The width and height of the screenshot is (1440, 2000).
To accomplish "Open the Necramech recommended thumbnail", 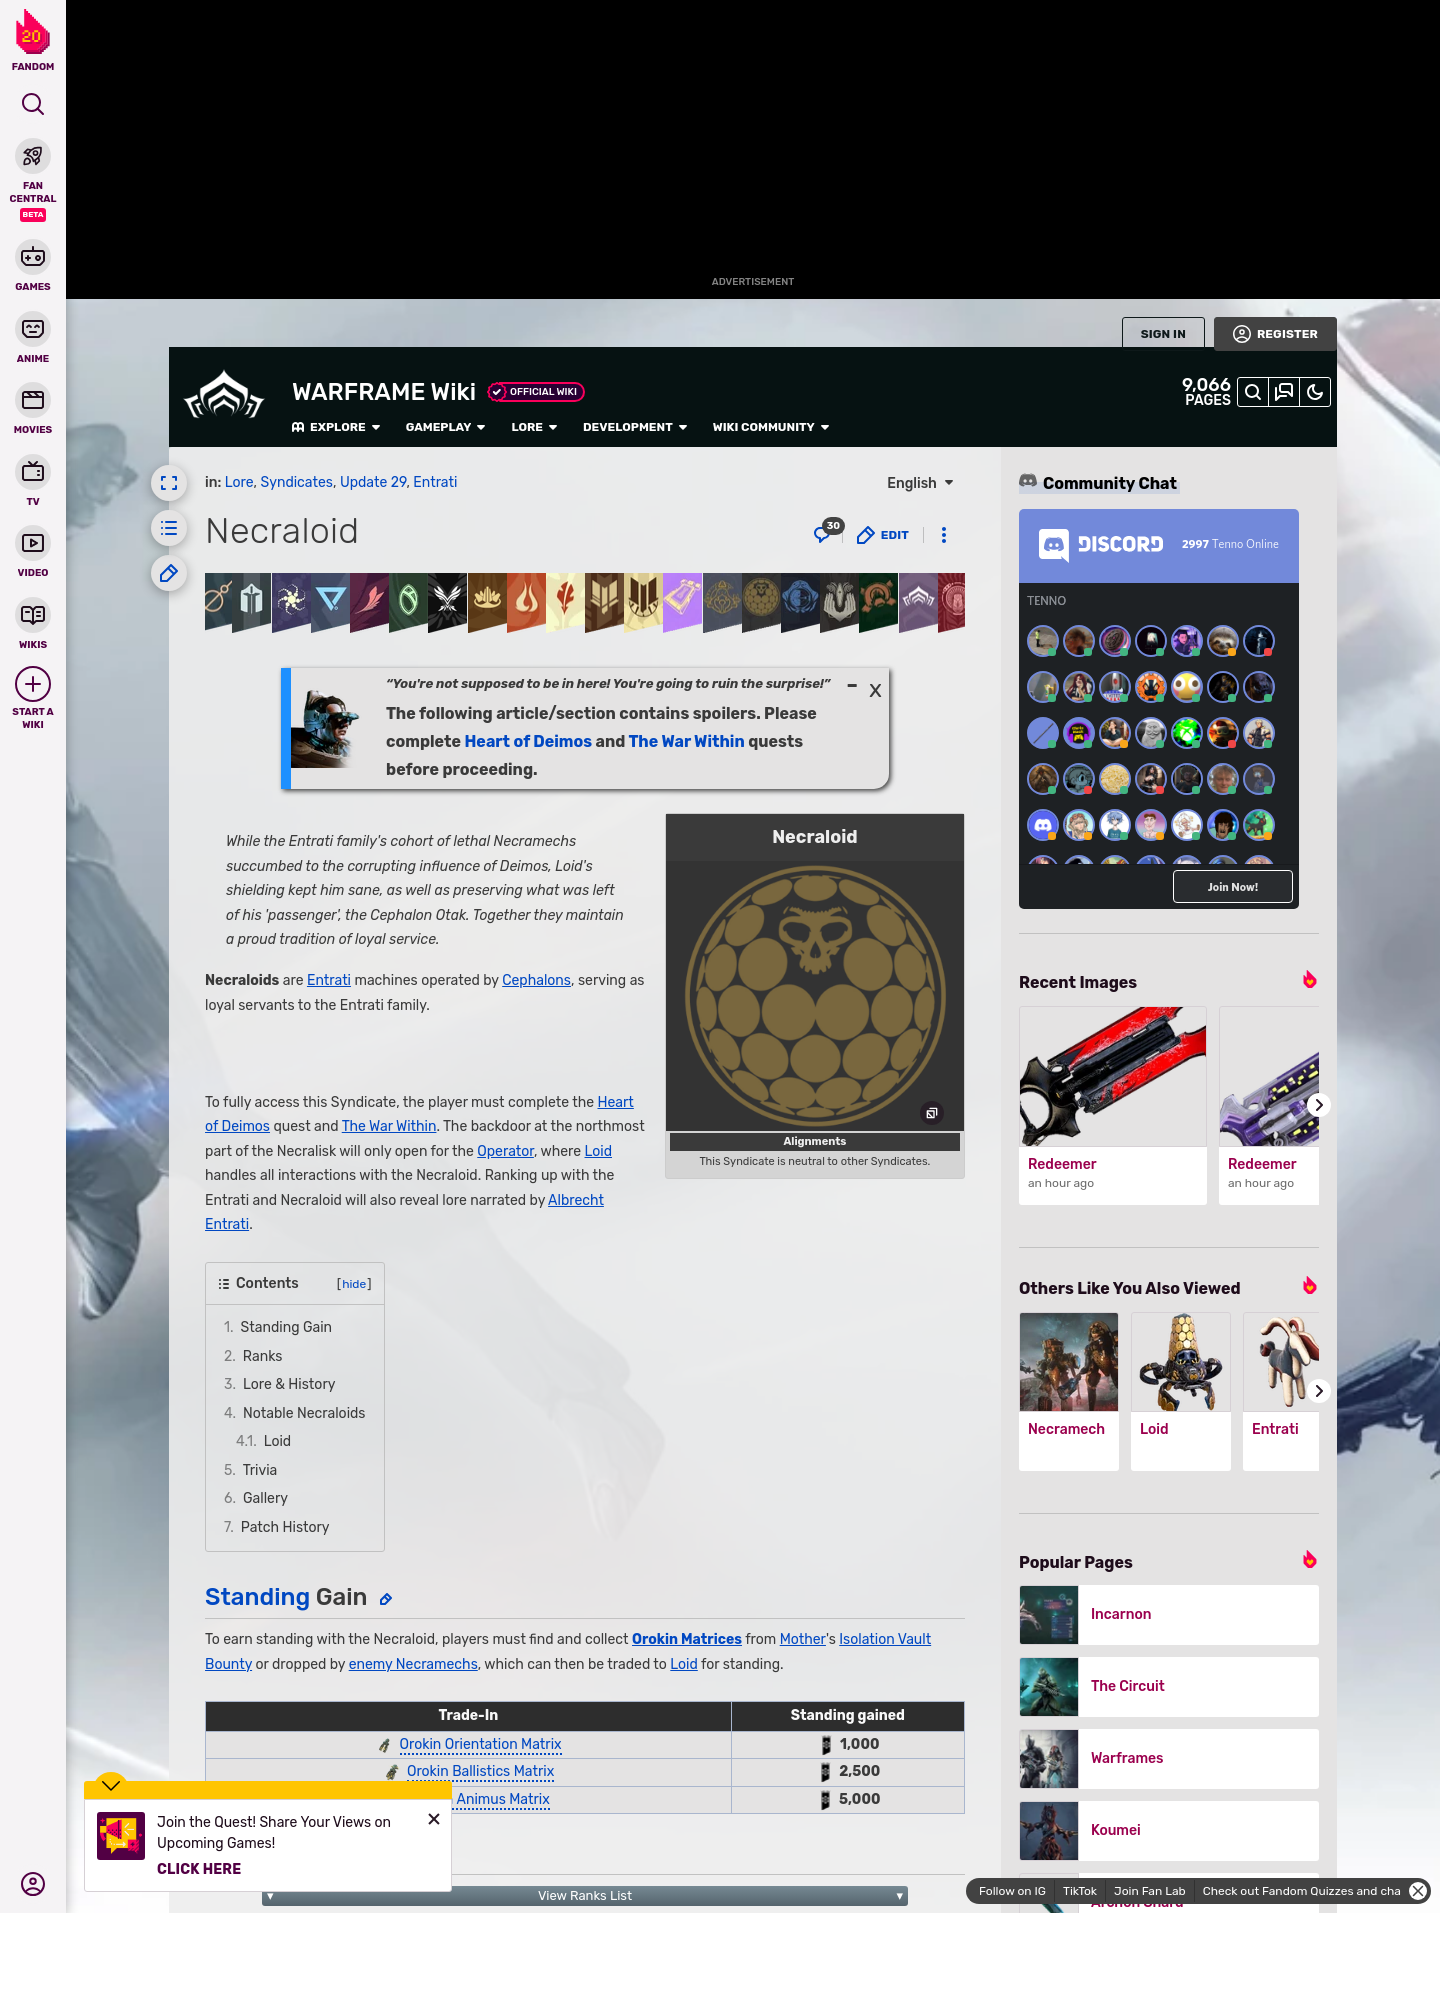I will (1069, 1362).
